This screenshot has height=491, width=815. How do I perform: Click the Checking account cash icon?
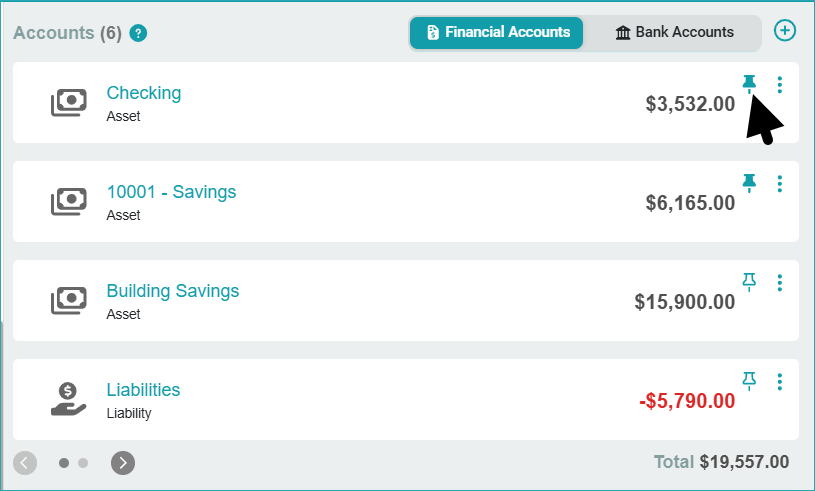68,103
